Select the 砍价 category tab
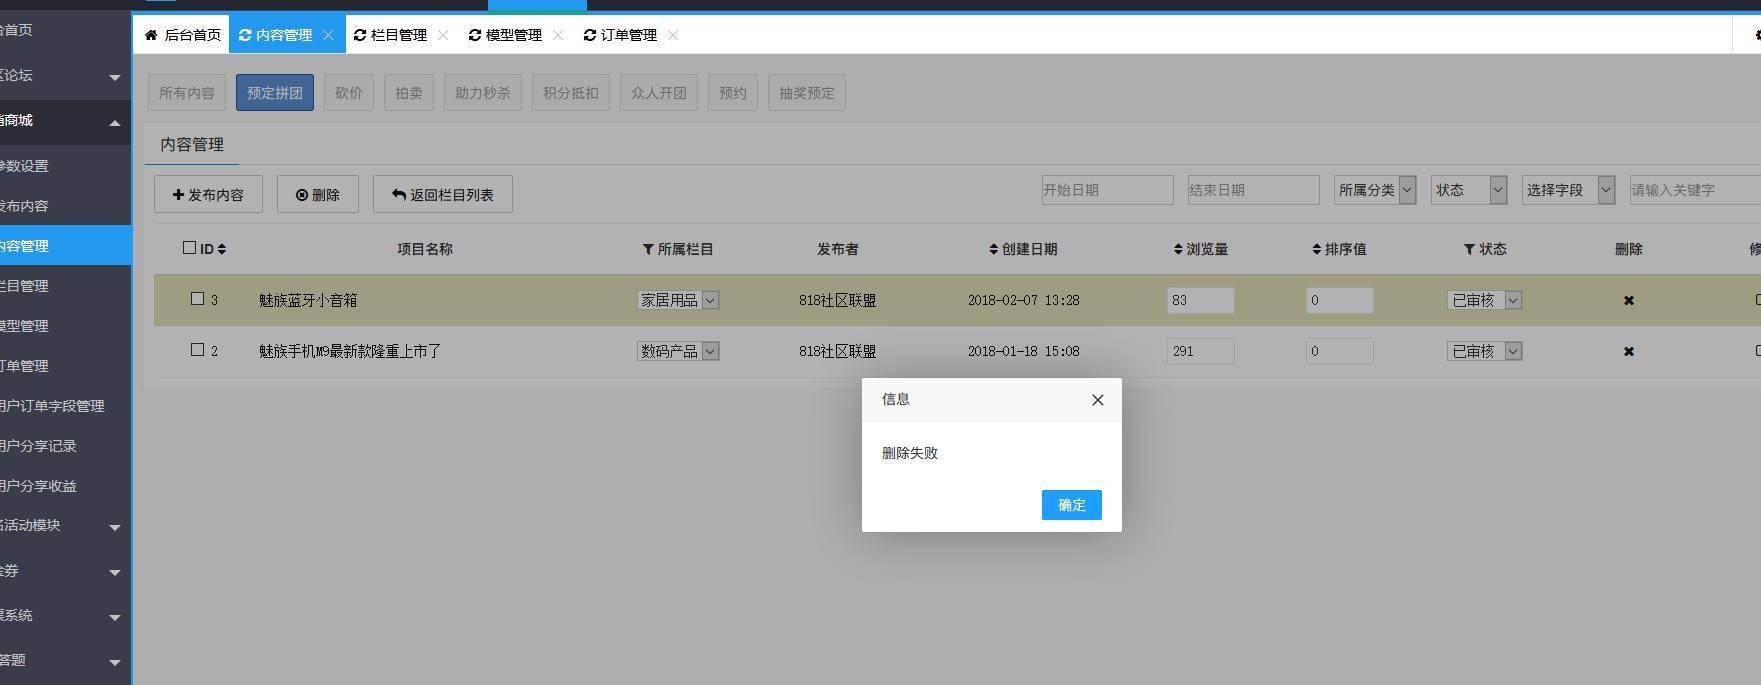1761x685 pixels. point(349,93)
